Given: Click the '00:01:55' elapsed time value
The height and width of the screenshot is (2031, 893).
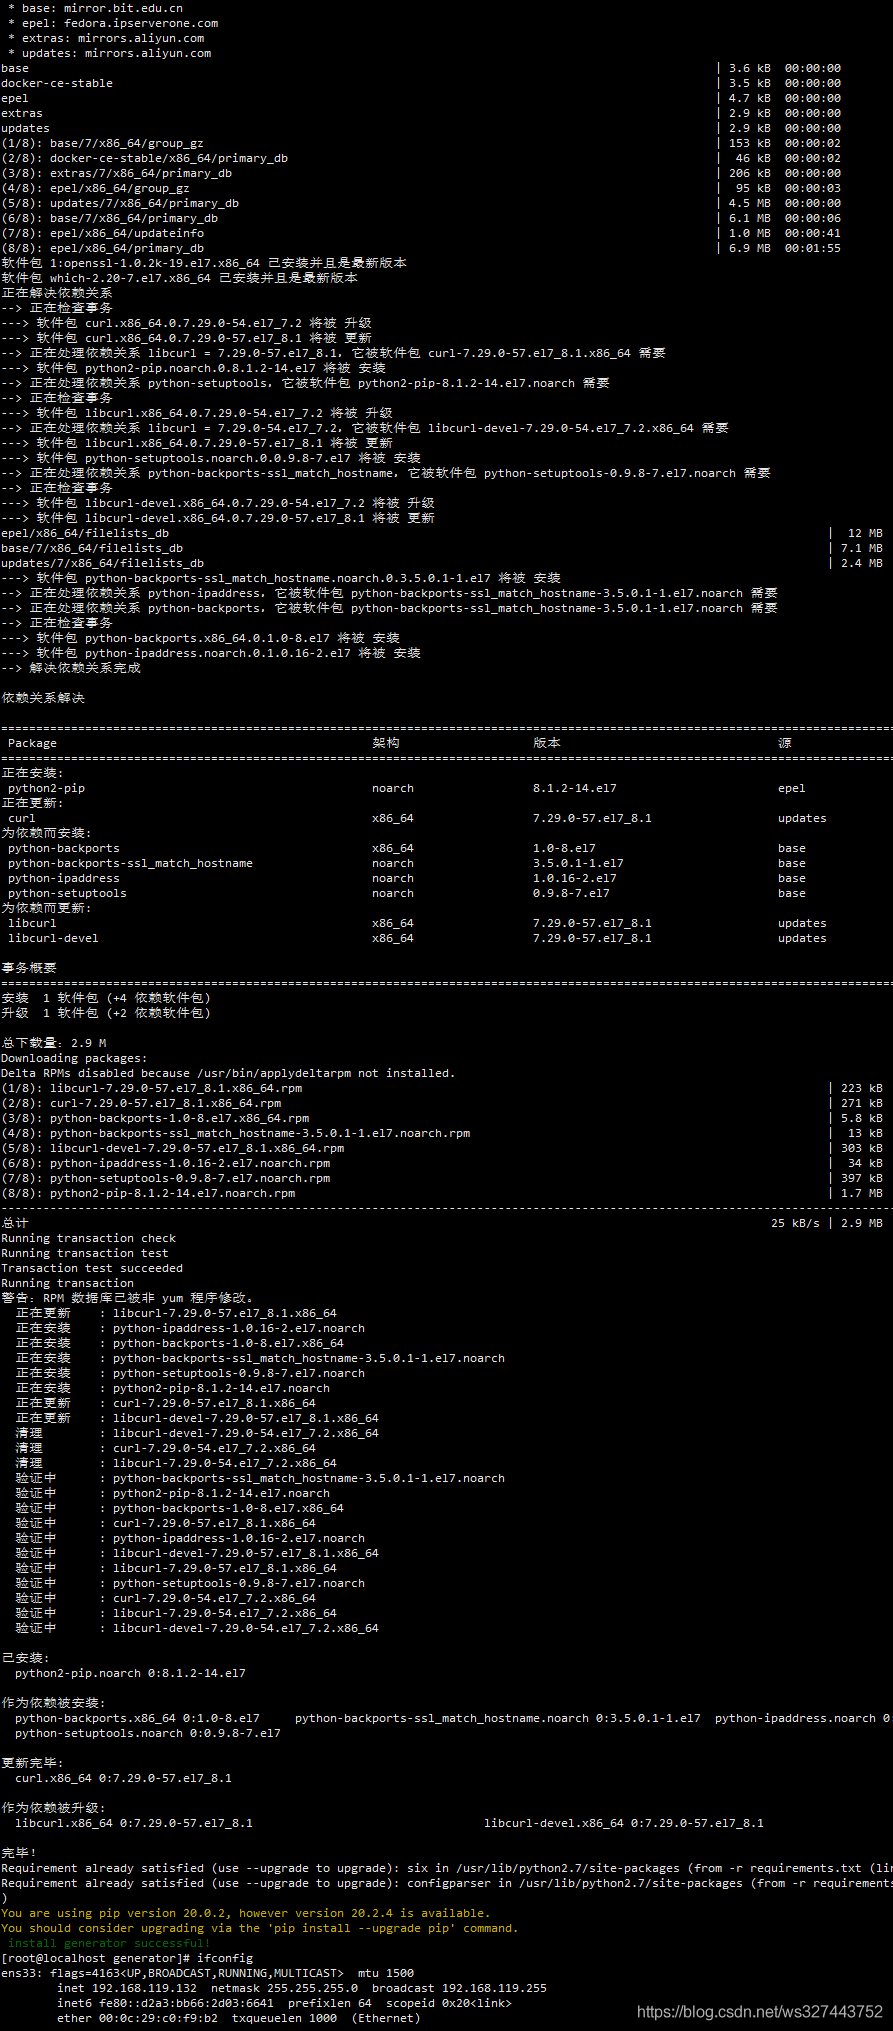Looking at the screenshot, I should pos(812,248).
